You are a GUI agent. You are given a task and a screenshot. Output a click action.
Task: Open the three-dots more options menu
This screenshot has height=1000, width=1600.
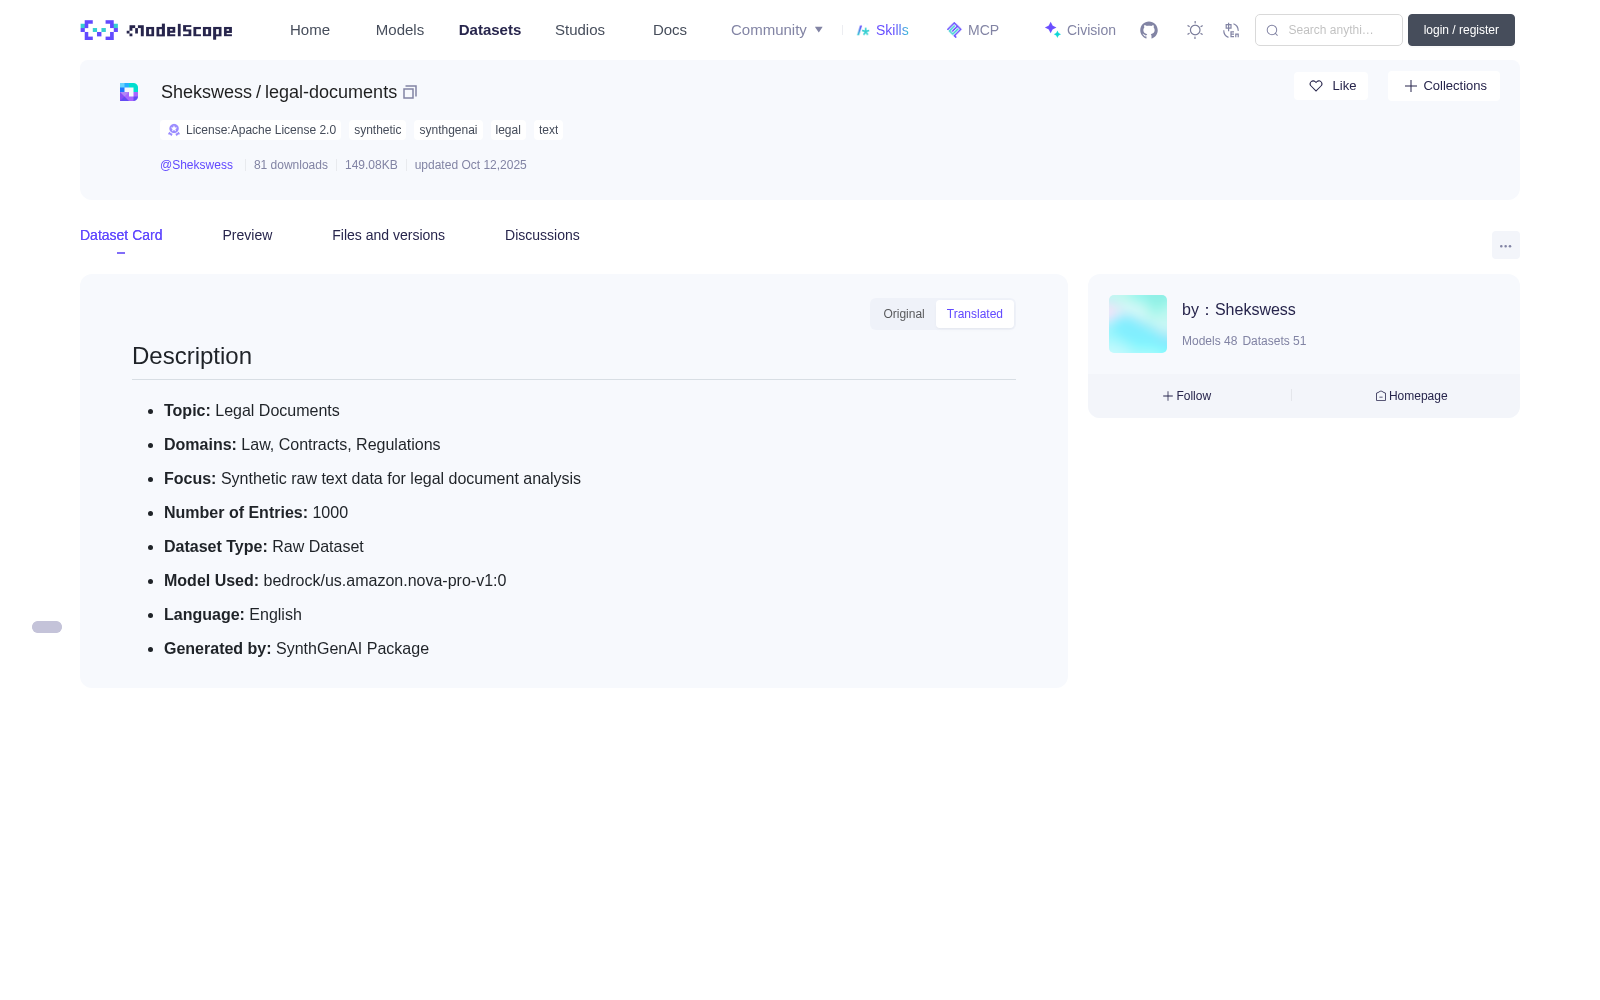pyautogui.click(x=1505, y=246)
